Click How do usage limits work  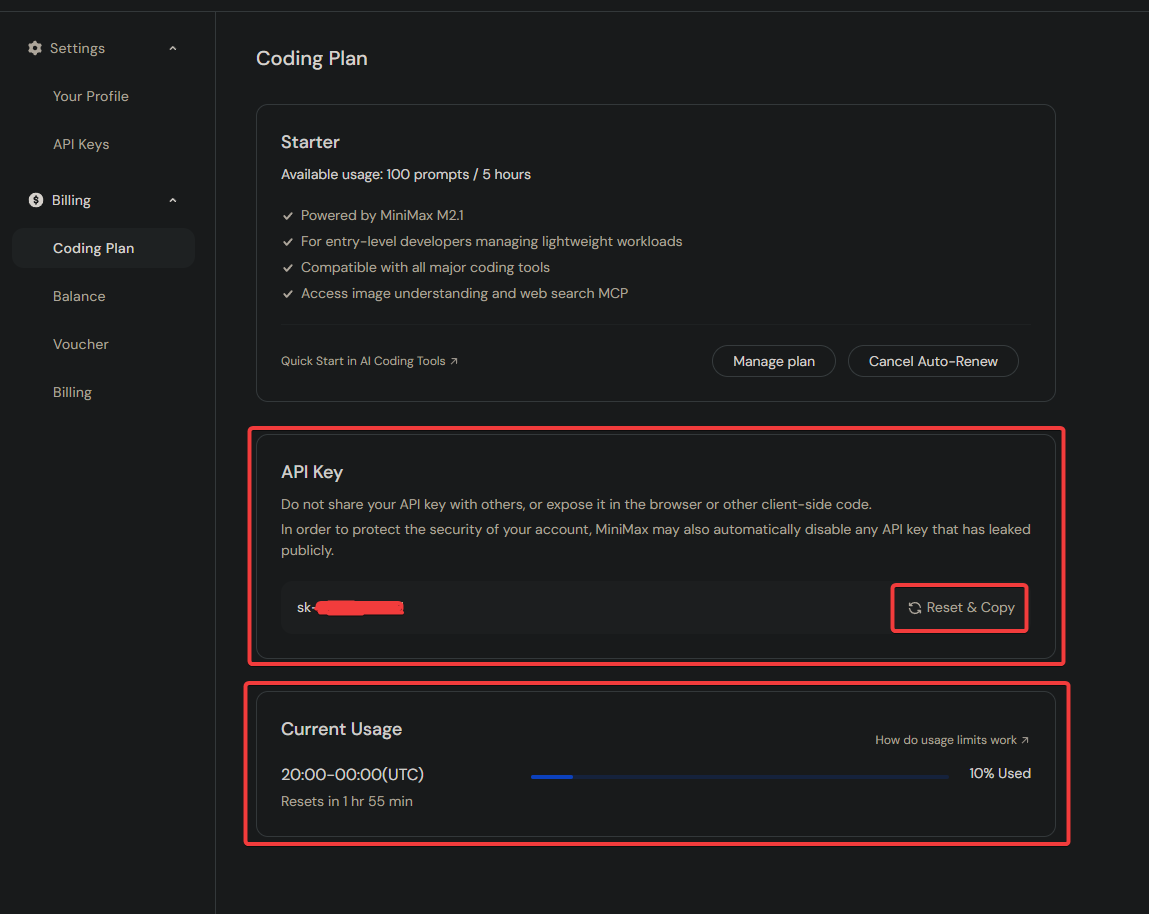944,740
